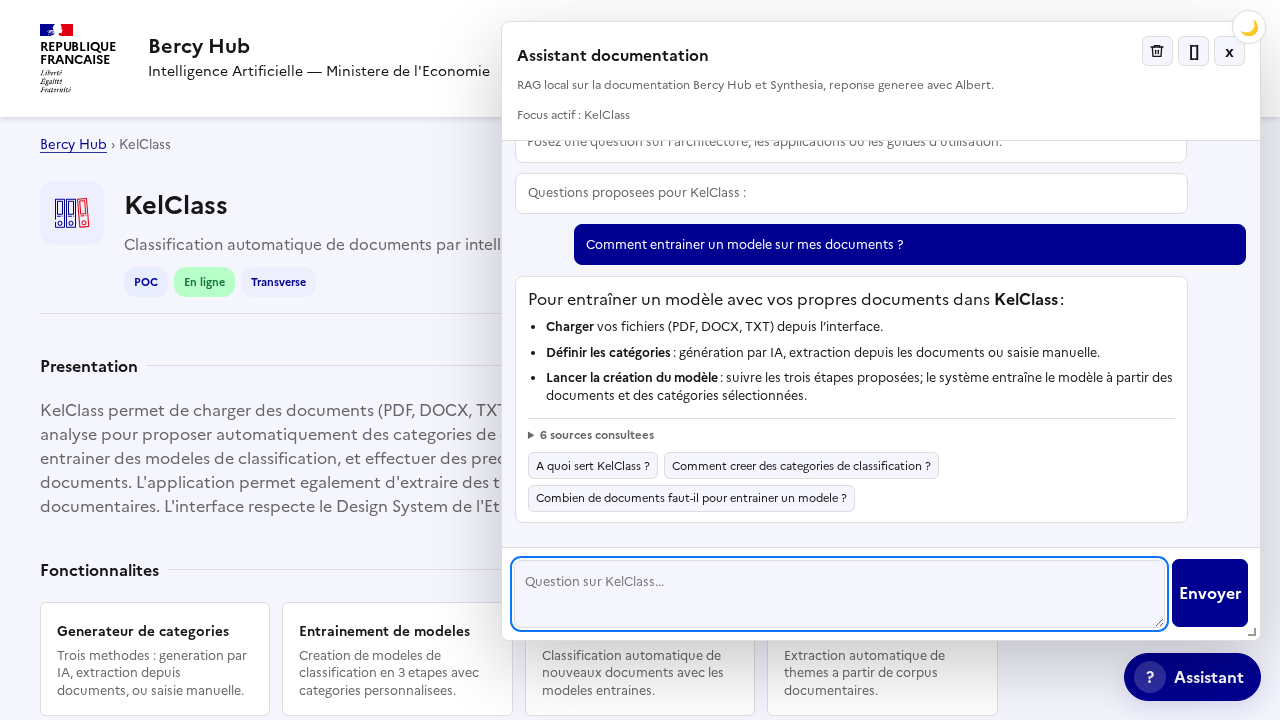Click the question mark icon on Assistant button
The image size is (1280, 720).
point(1150,677)
